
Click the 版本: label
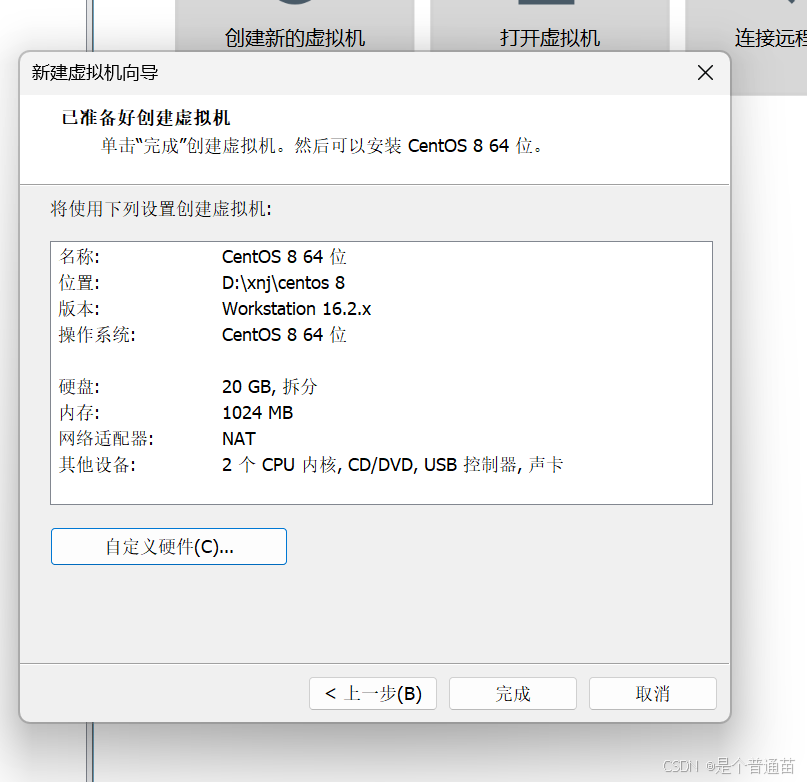79,309
